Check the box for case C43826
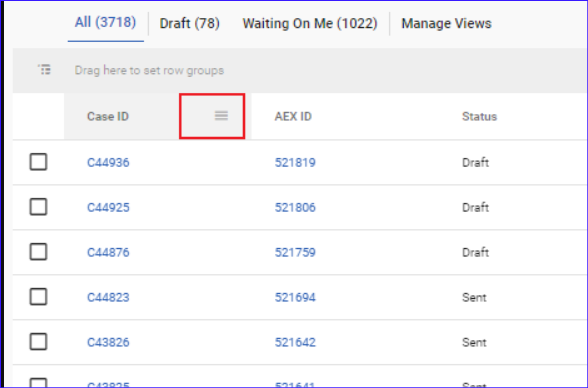 38,342
